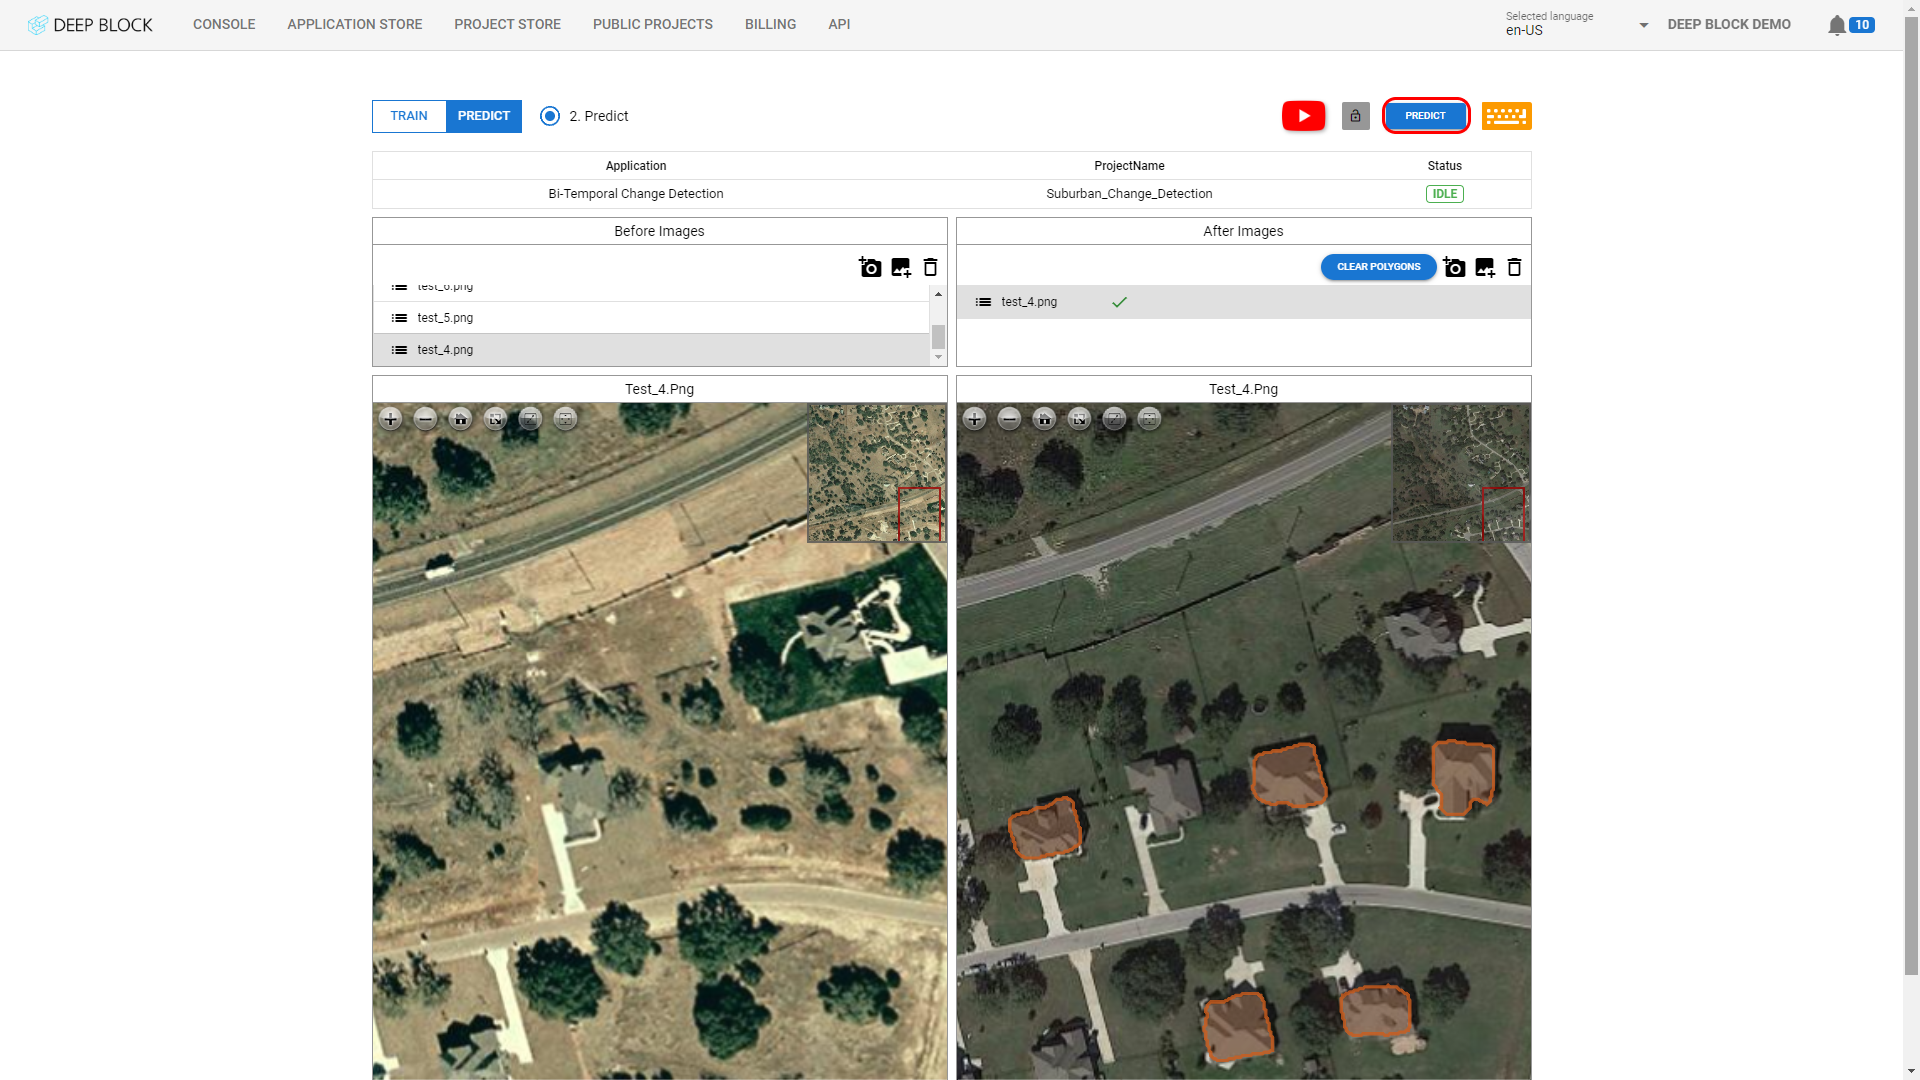The image size is (1920, 1080).
Task: Open PROJECT STORE page
Action: pos(507,24)
